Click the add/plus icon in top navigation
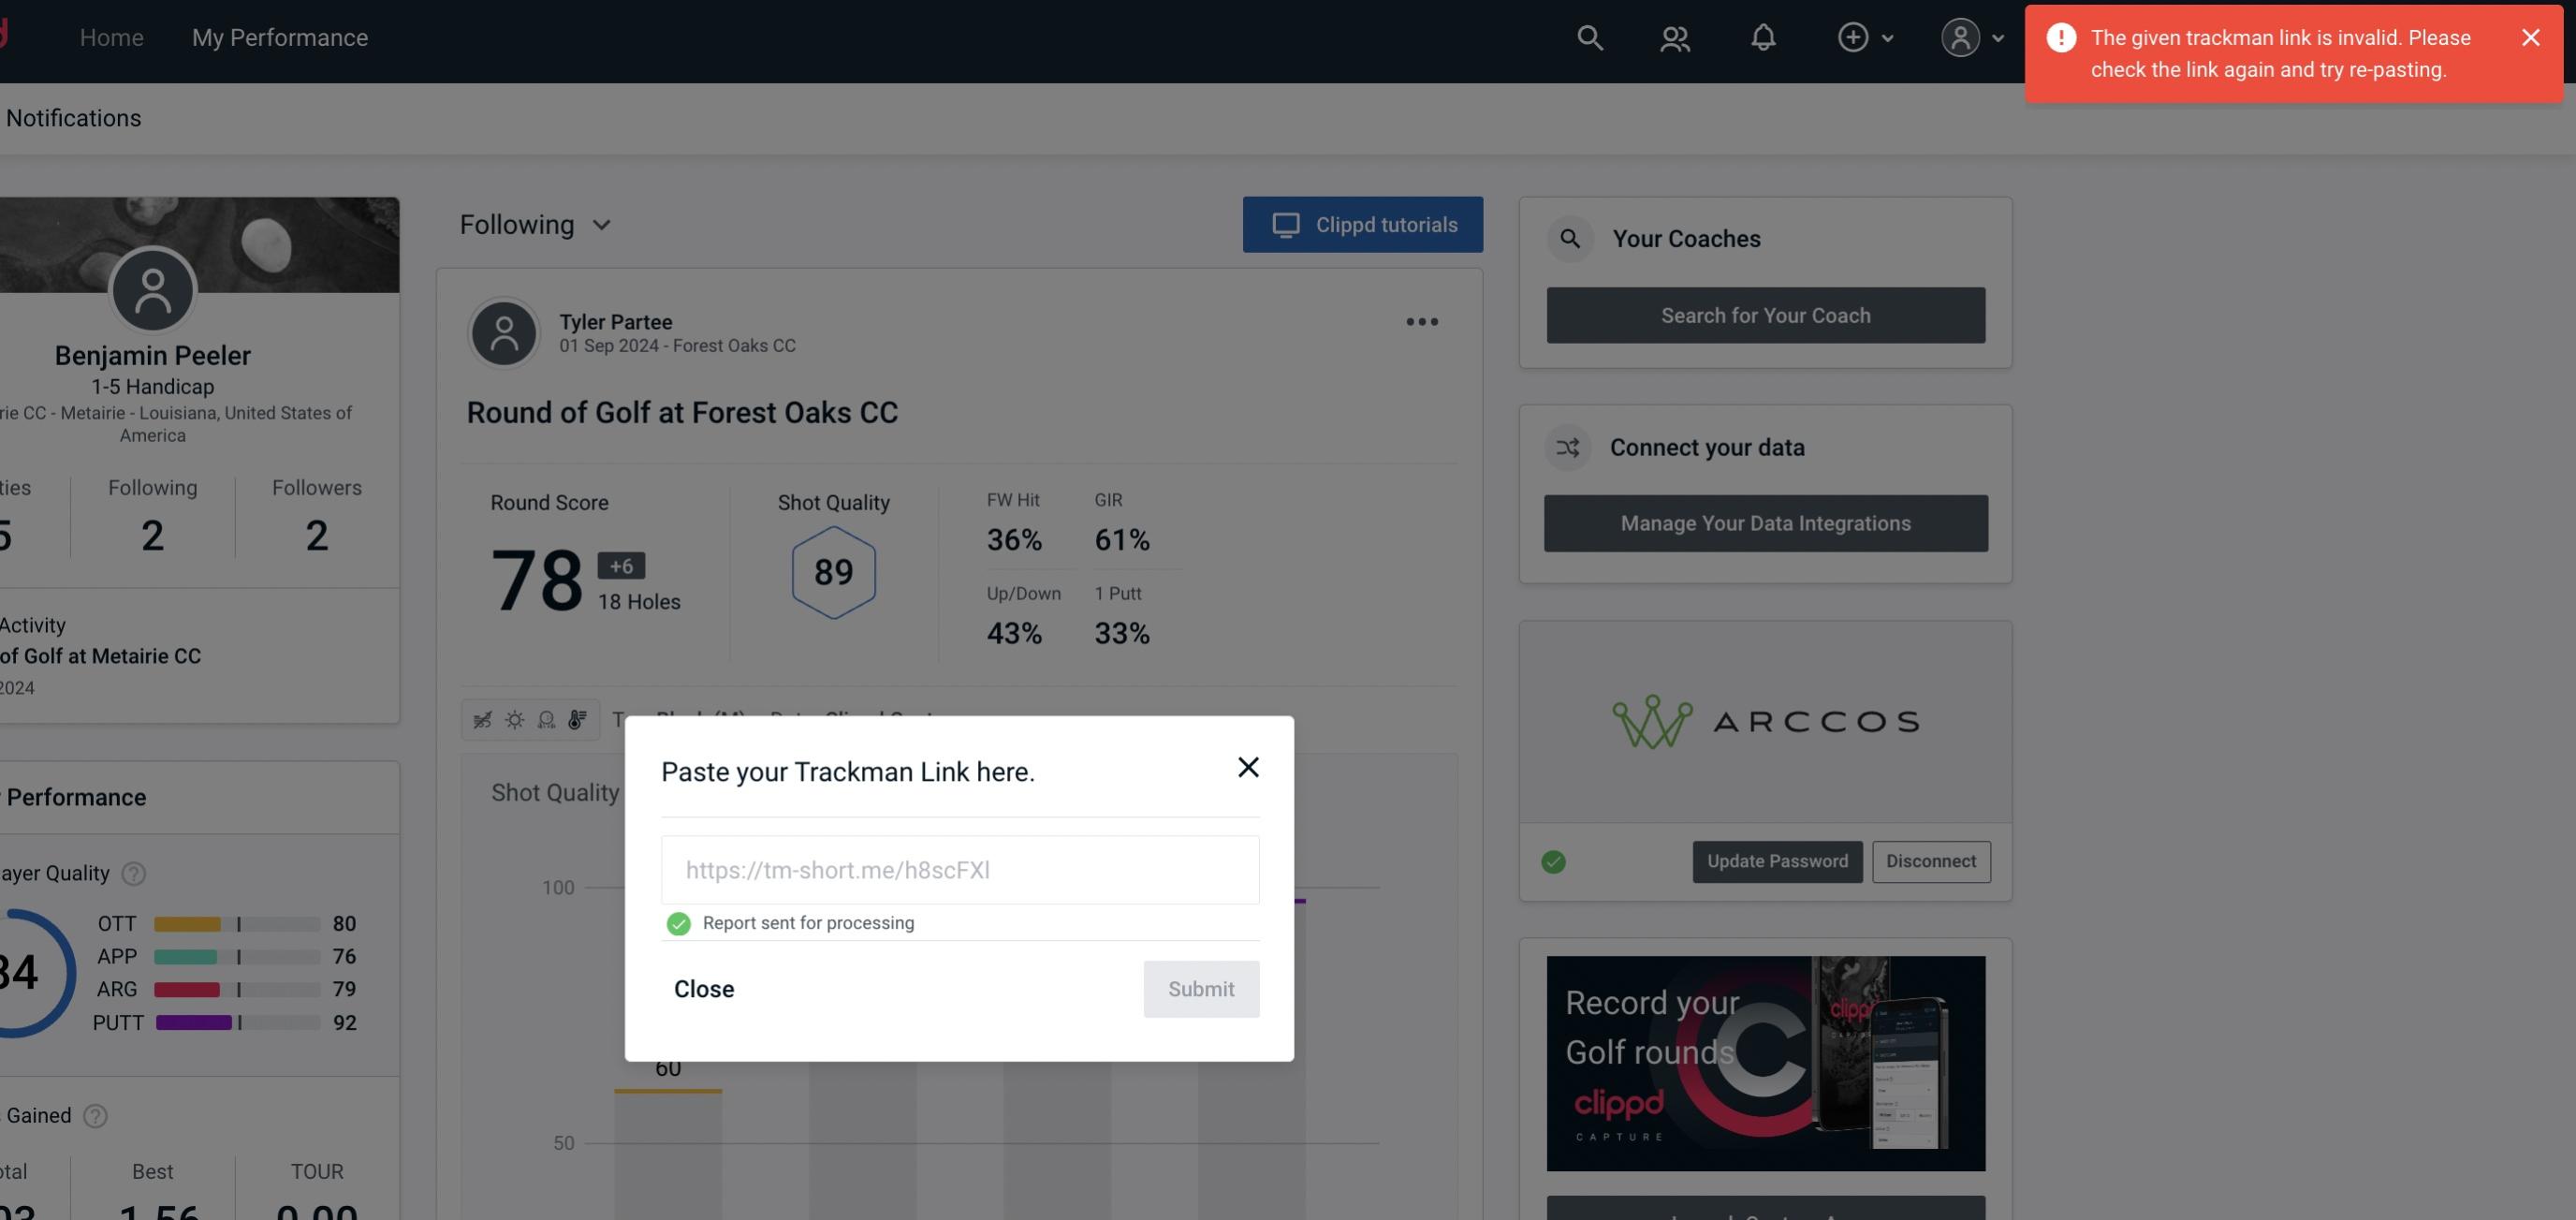The image size is (2576, 1220). [1853, 37]
